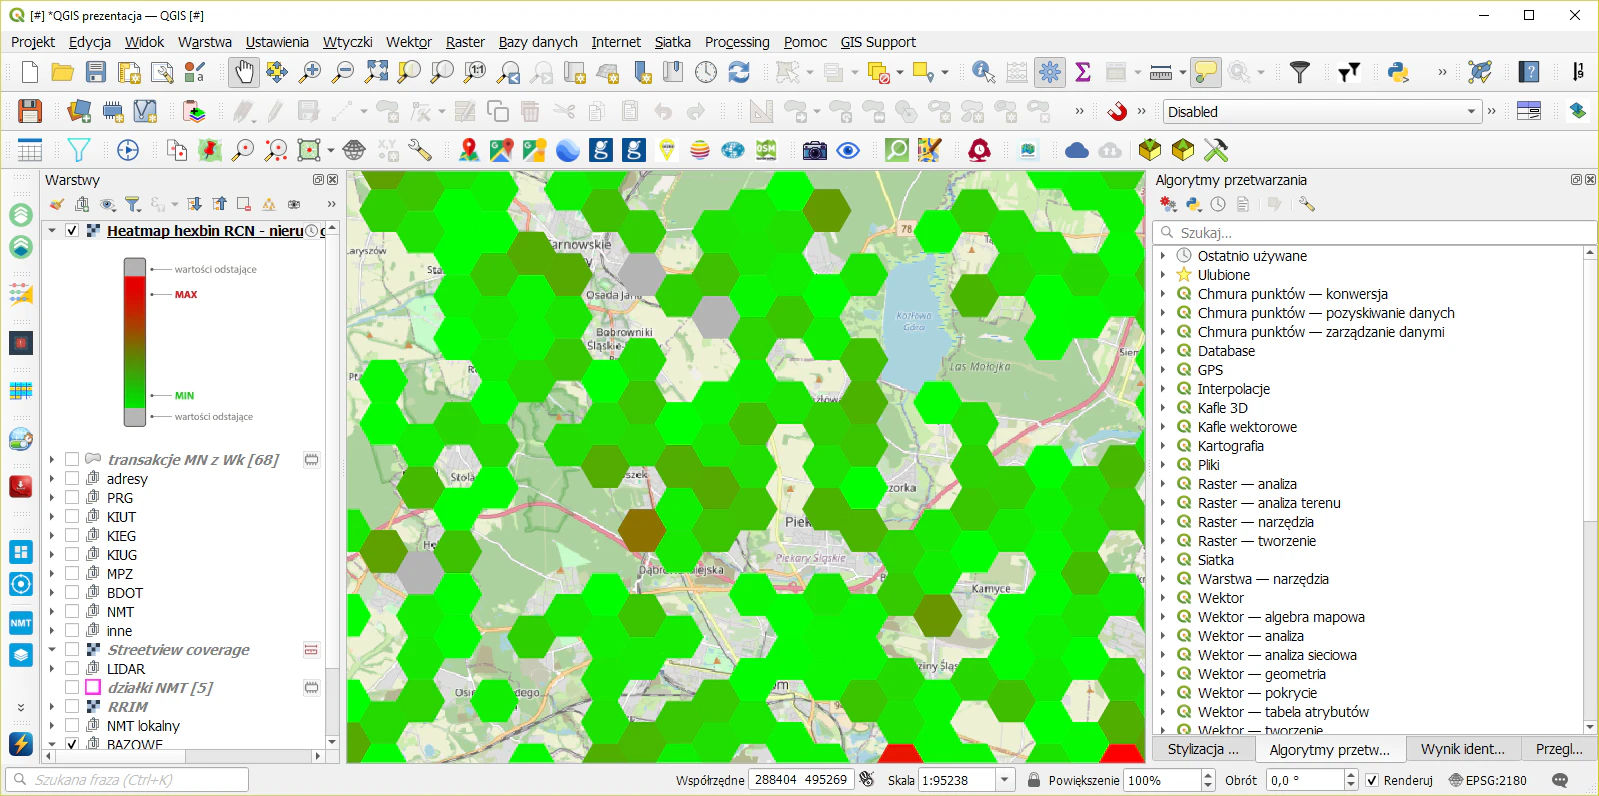This screenshot has width=1599, height=796.
Task: Open the attribute table icon
Action: (x=30, y=150)
